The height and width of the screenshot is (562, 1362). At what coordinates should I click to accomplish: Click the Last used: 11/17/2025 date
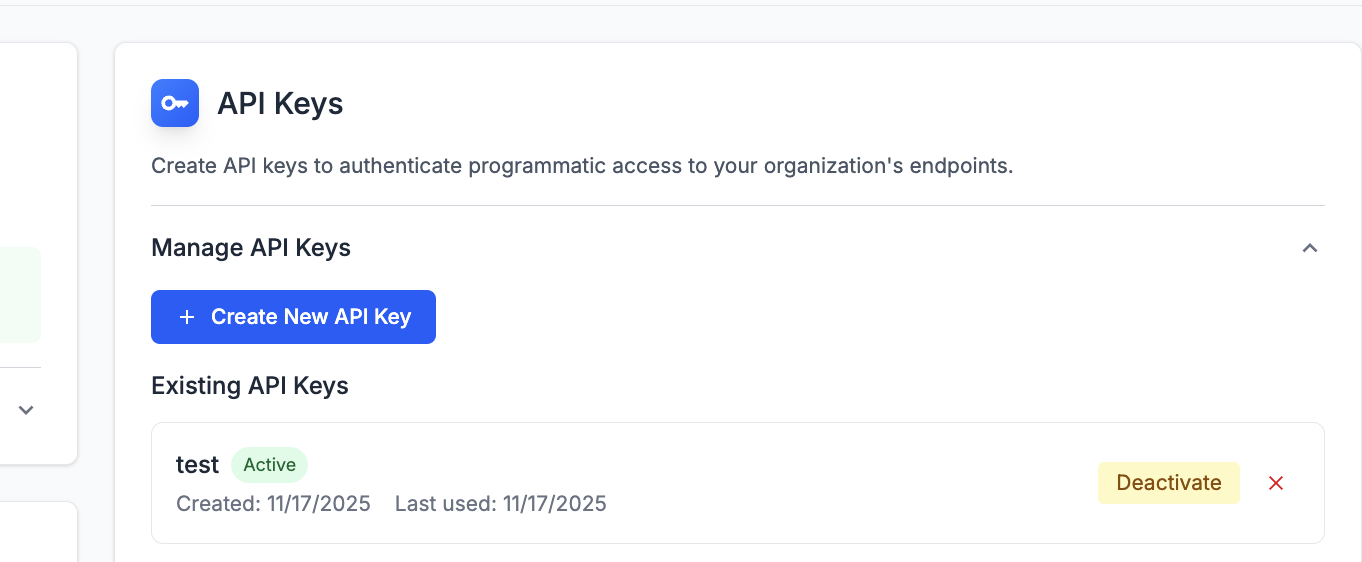(500, 503)
